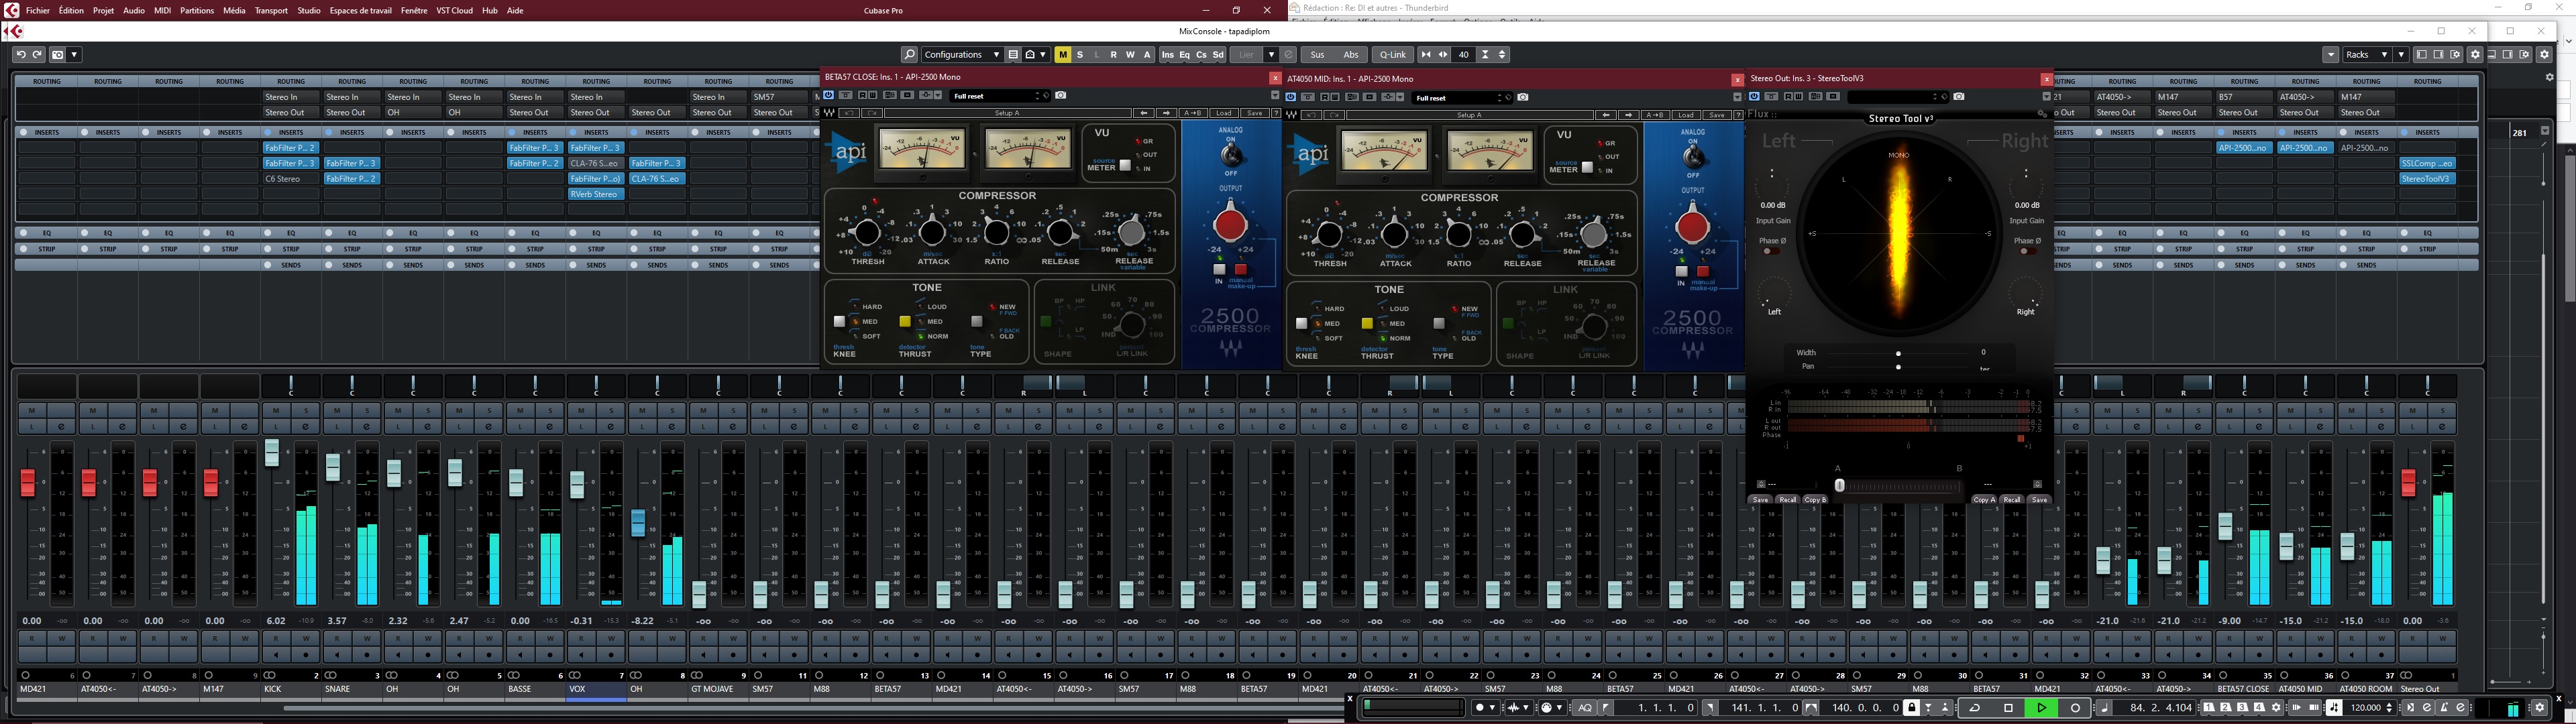
Task: Click the AQ auto-quantize button
Action: click(1584, 708)
